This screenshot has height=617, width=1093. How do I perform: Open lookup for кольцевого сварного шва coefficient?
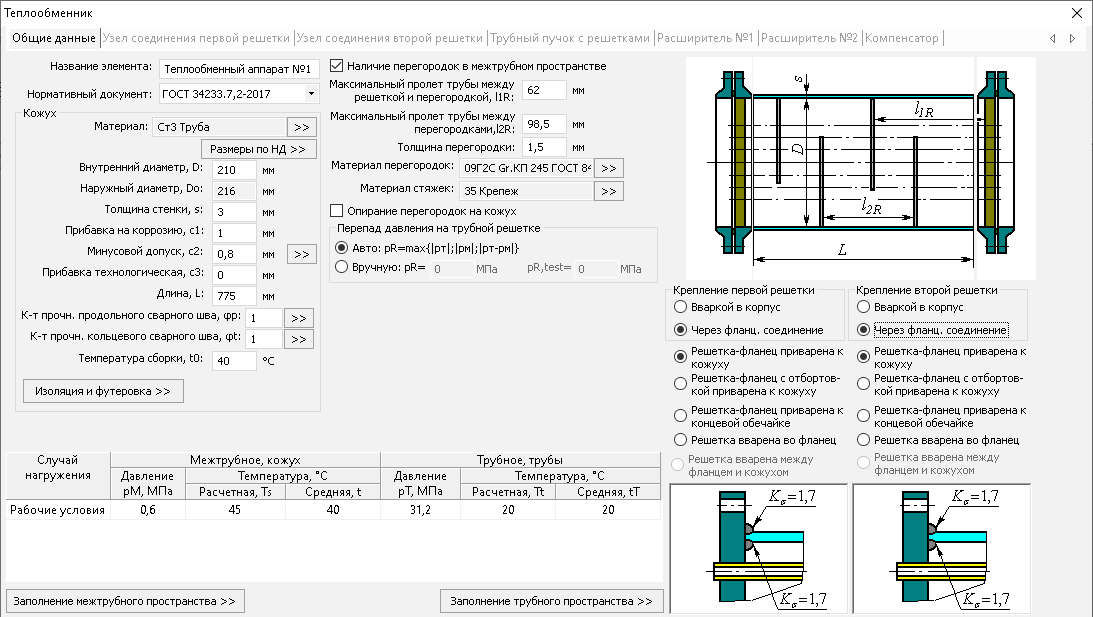299,339
